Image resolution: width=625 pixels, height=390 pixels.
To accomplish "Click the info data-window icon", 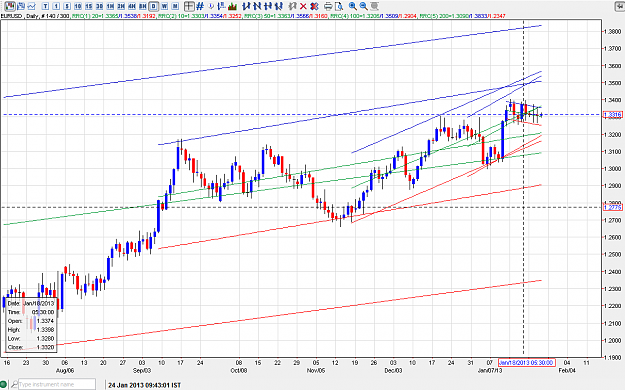I will (x=211, y=6).
